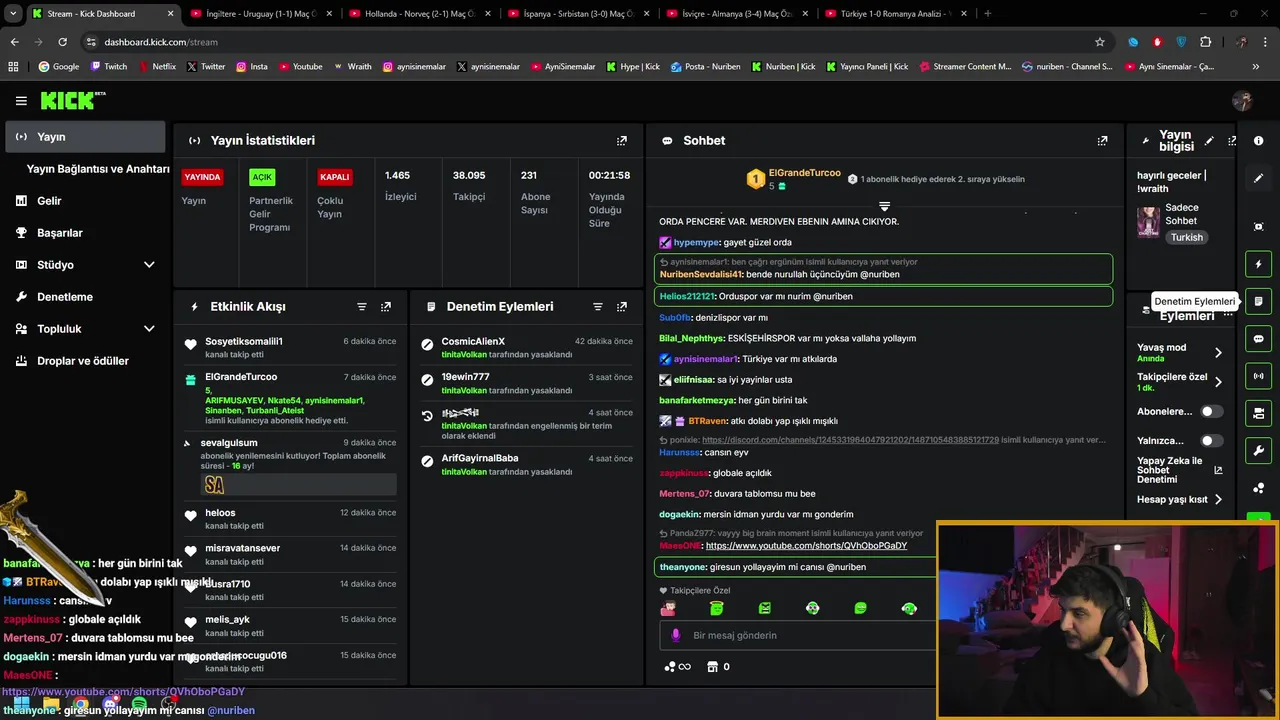Bookmark this page with the star icon

pyautogui.click(x=1100, y=42)
